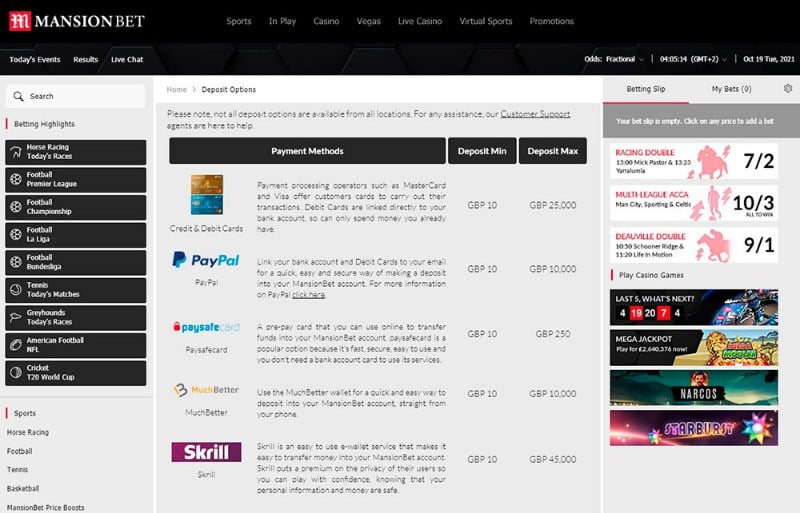The height and width of the screenshot is (513, 800).
Task: Click the breadcrumb chevron after Home
Action: pyautogui.click(x=194, y=89)
